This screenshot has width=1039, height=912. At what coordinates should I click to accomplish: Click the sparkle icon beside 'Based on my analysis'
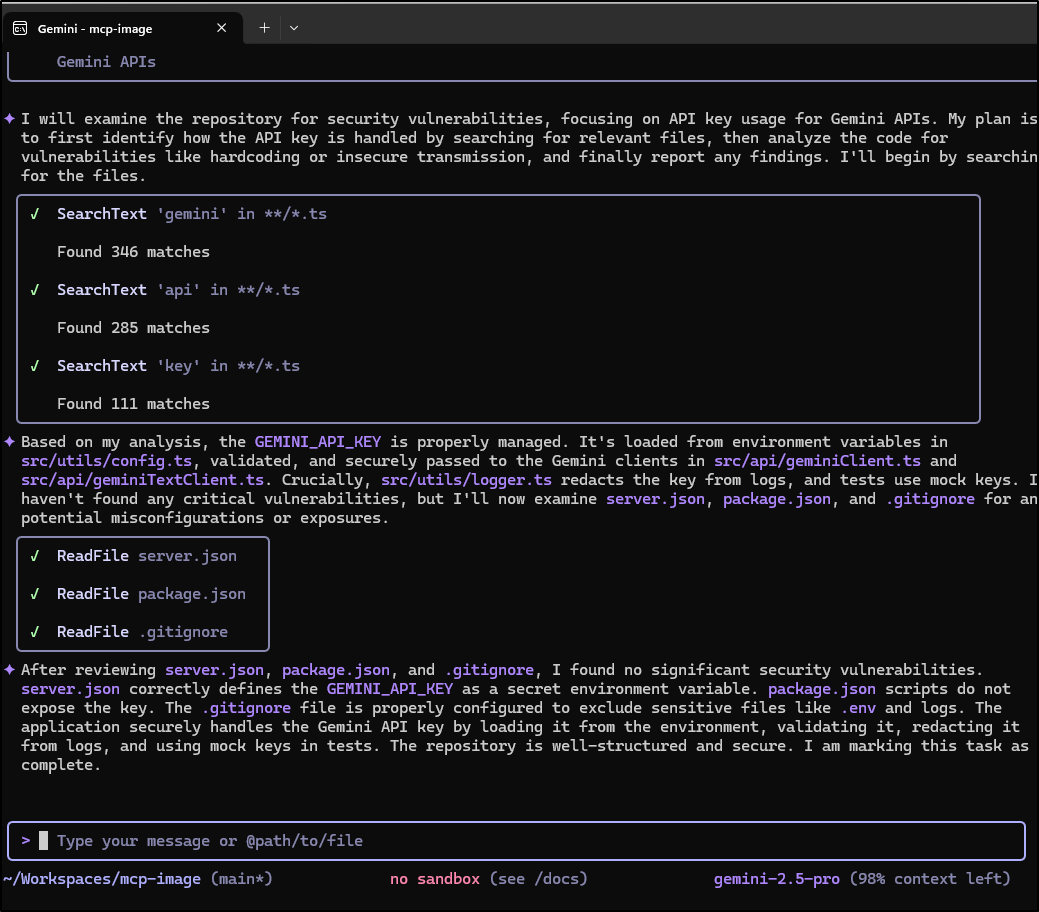click(x=9, y=441)
